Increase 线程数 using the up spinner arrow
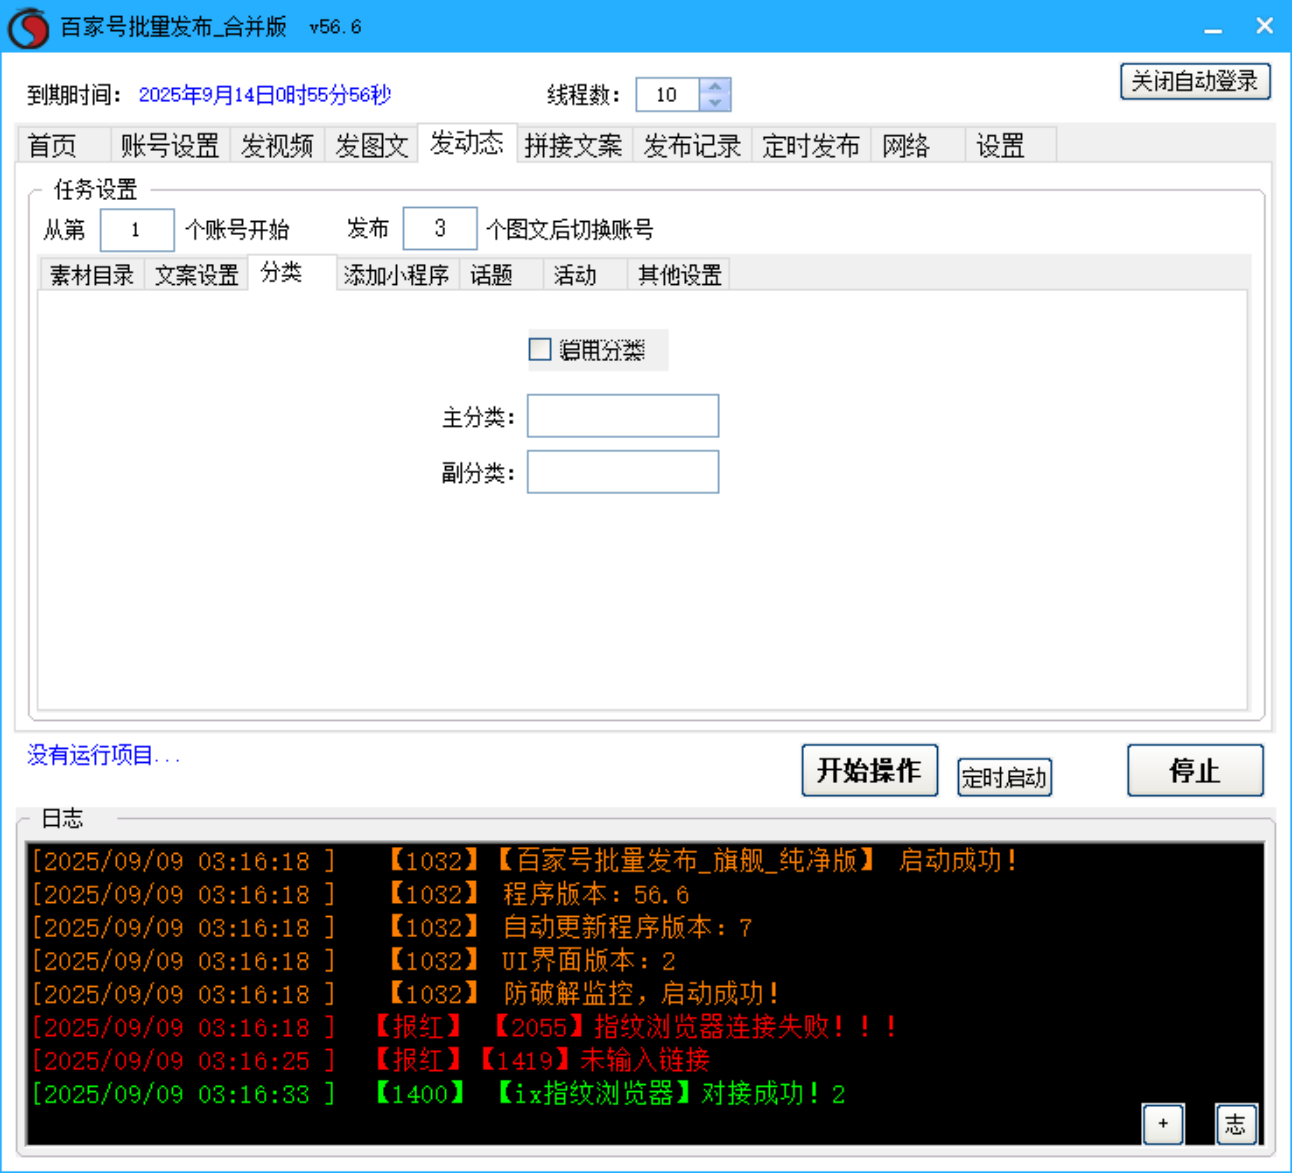The width and height of the screenshot is (1292, 1173). [x=714, y=87]
